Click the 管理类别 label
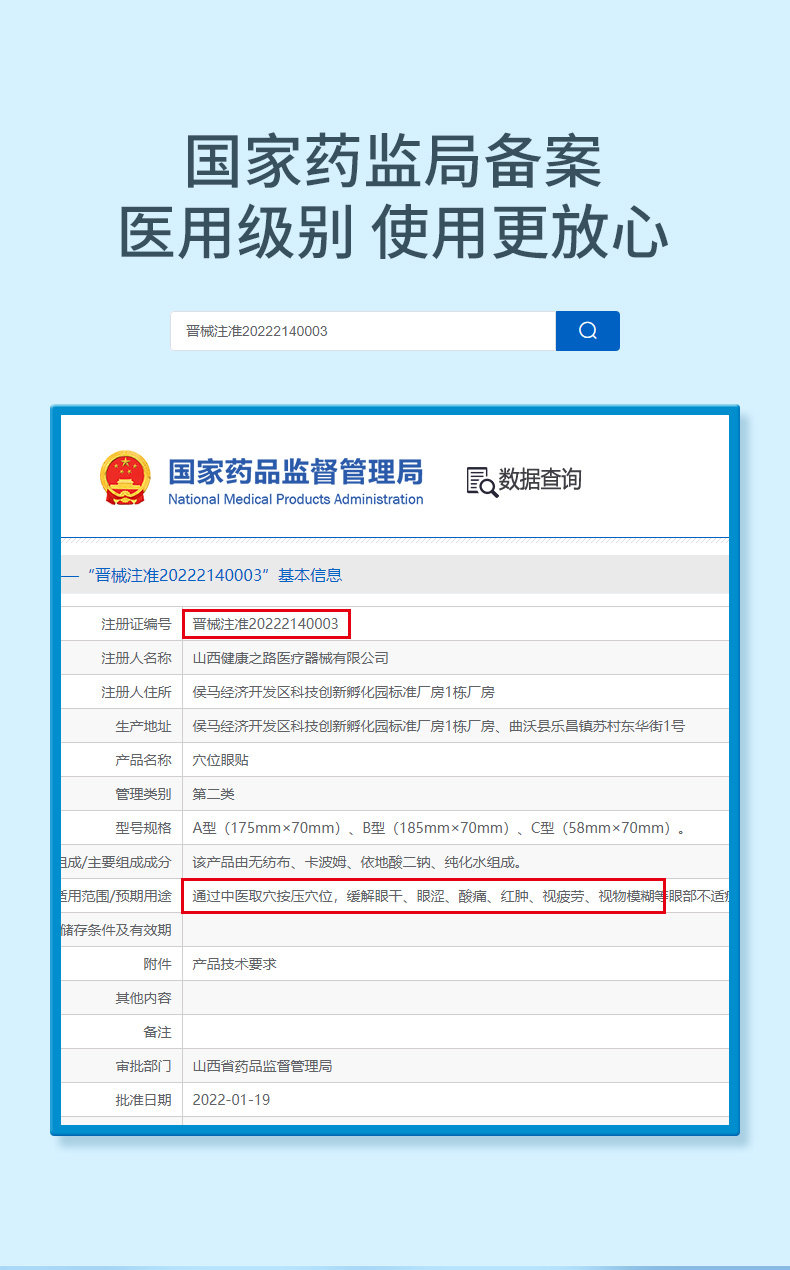790x1270 pixels. pyautogui.click(x=143, y=794)
